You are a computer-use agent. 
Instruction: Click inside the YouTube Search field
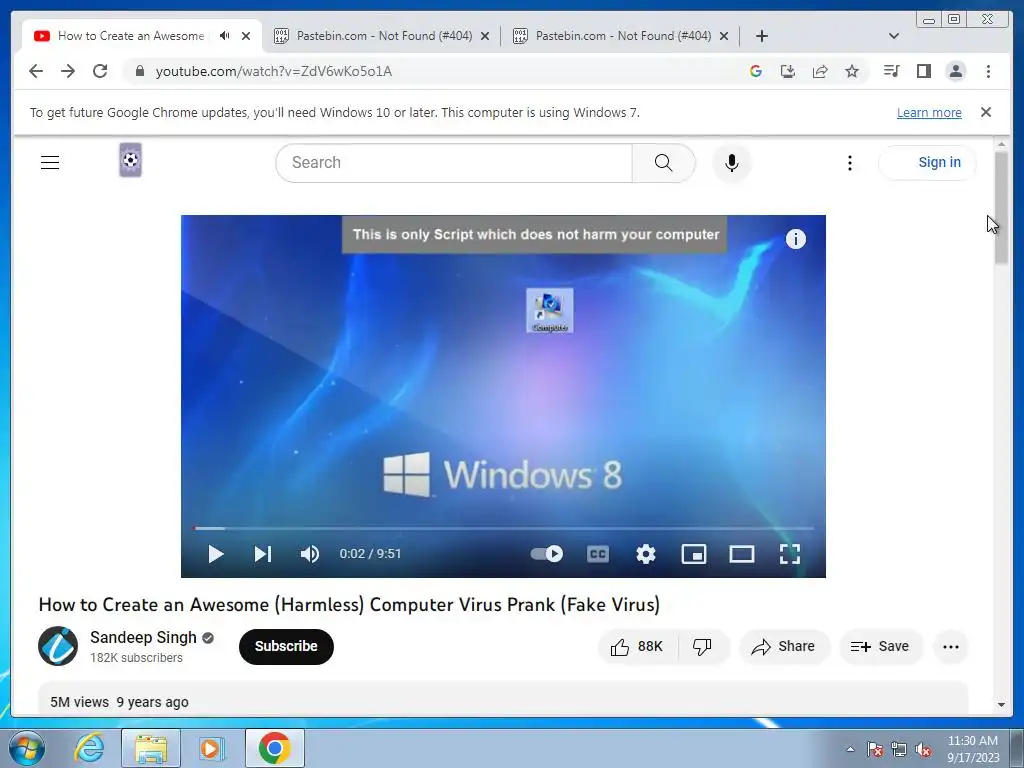454,163
